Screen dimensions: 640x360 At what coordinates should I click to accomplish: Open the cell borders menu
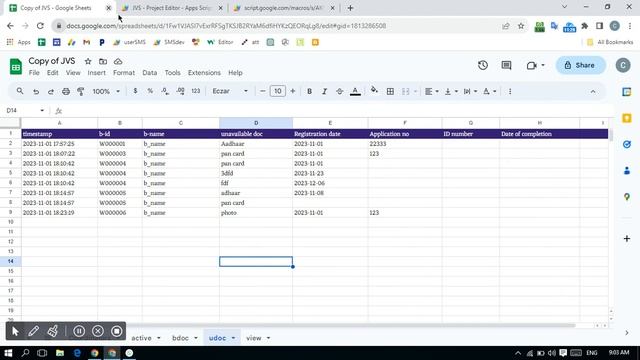click(x=390, y=91)
